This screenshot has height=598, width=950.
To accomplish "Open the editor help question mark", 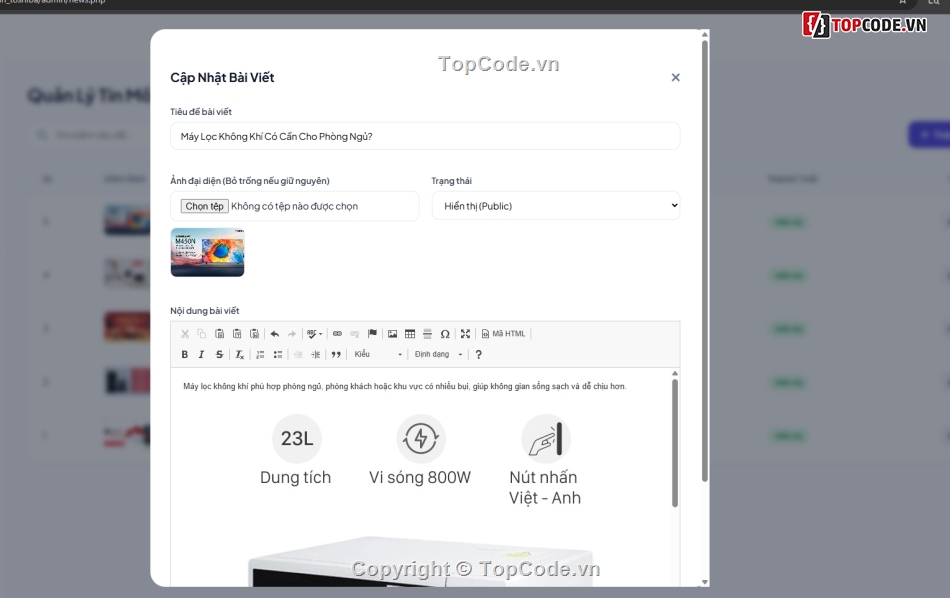I will pyautogui.click(x=479, y=354).
